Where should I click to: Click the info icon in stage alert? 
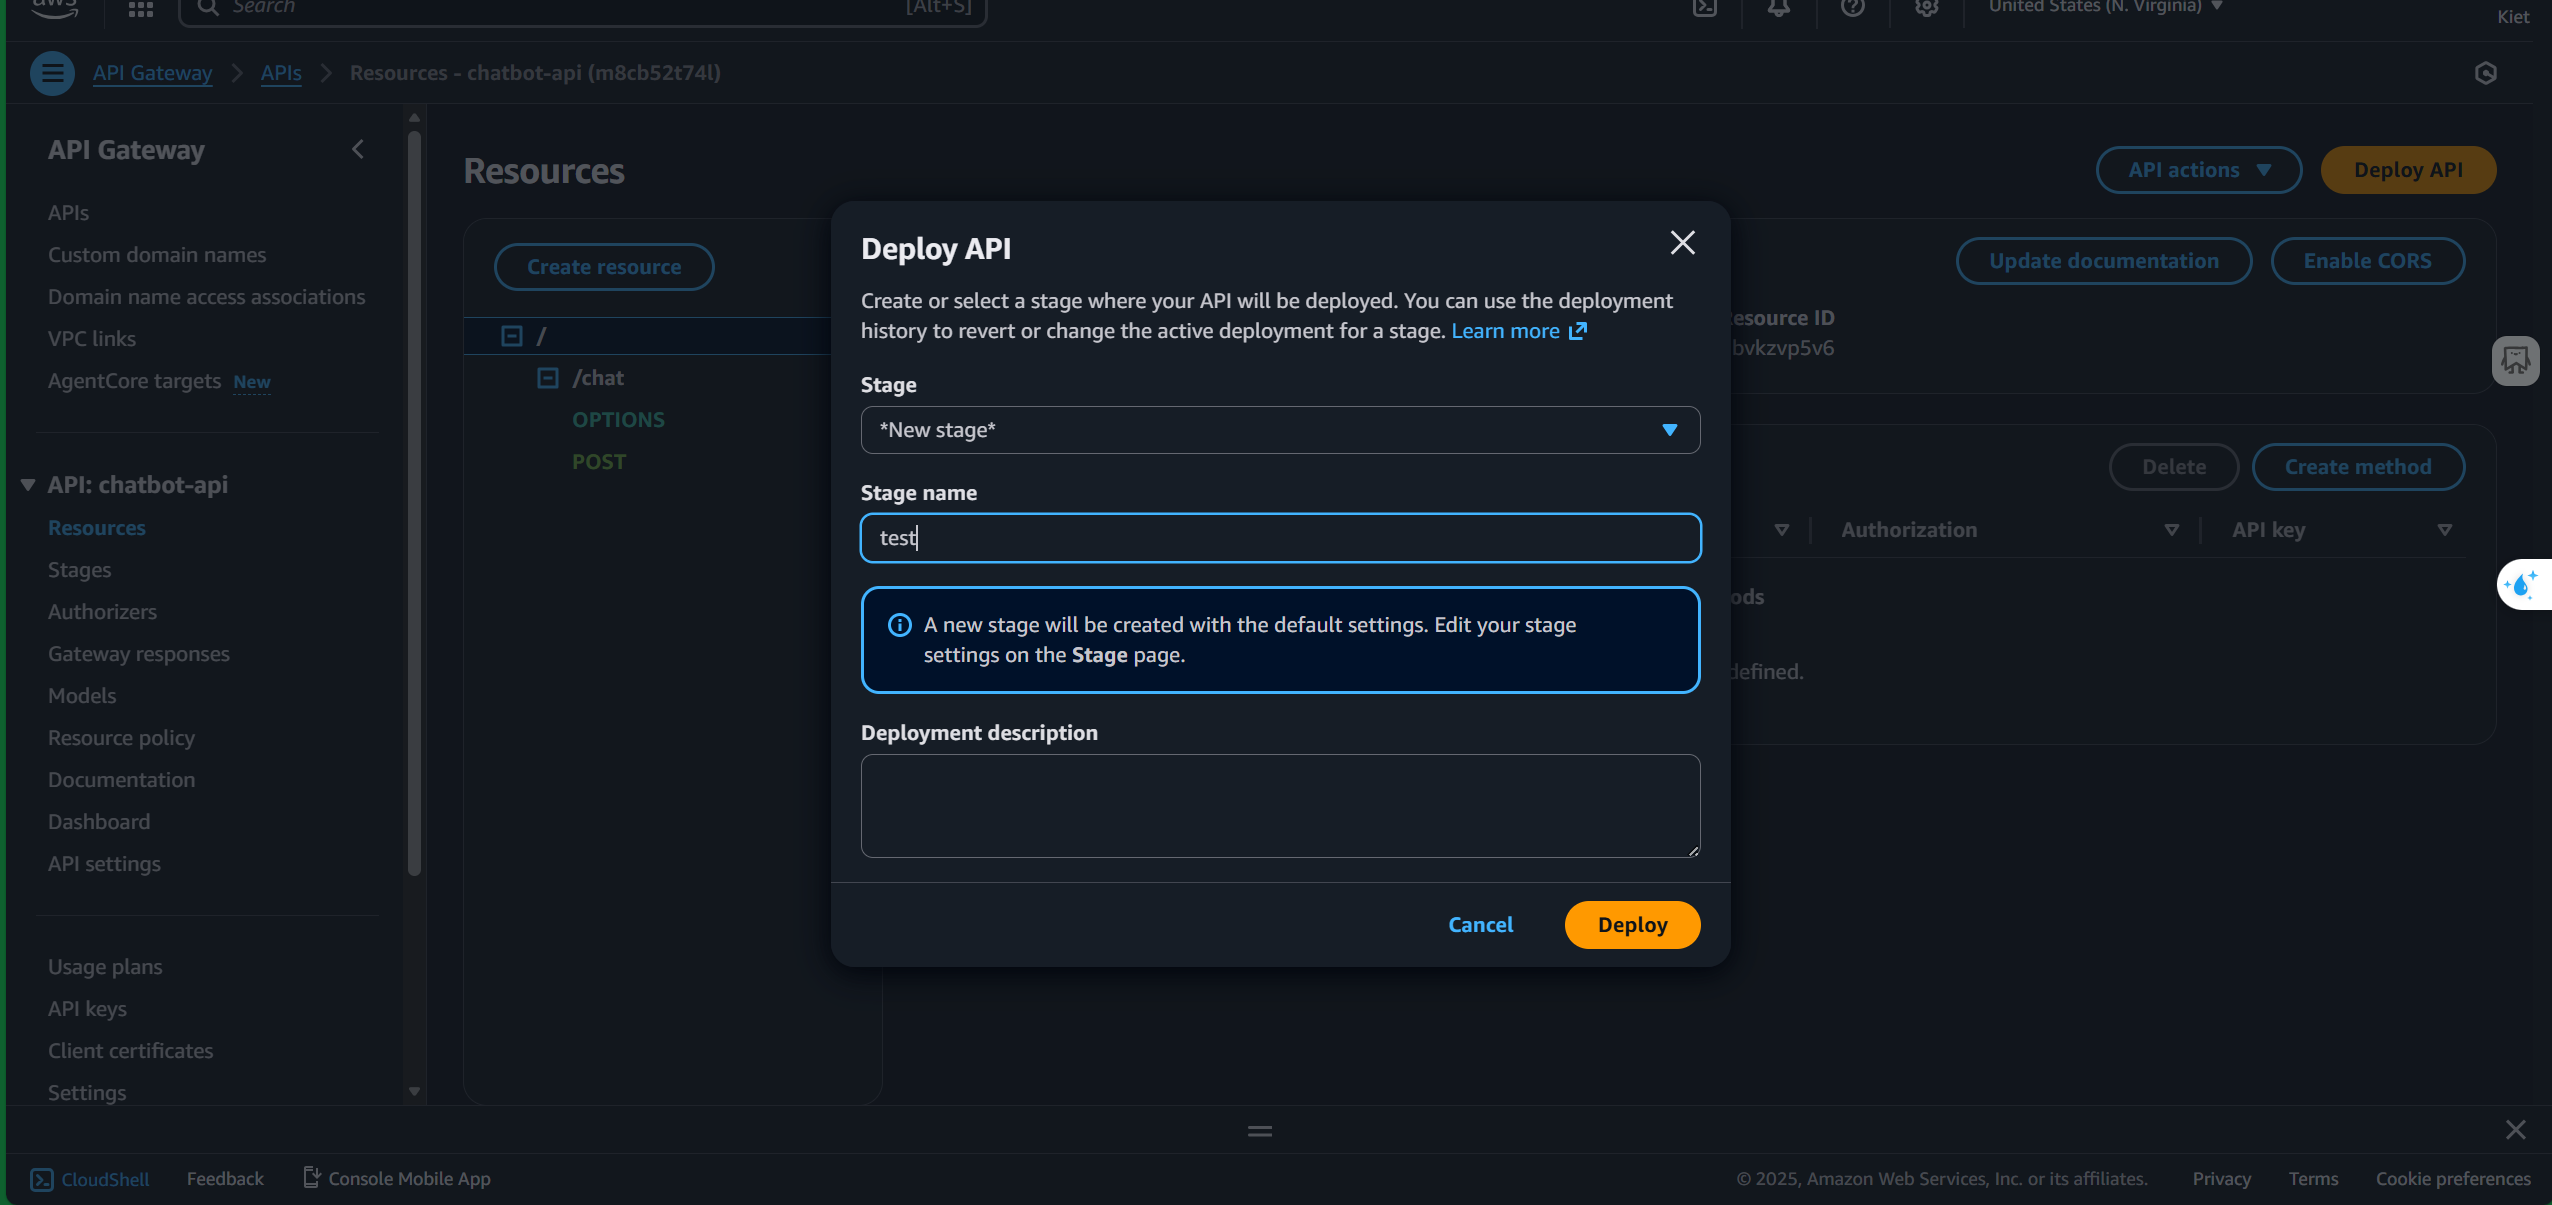[x=899, y=625]
